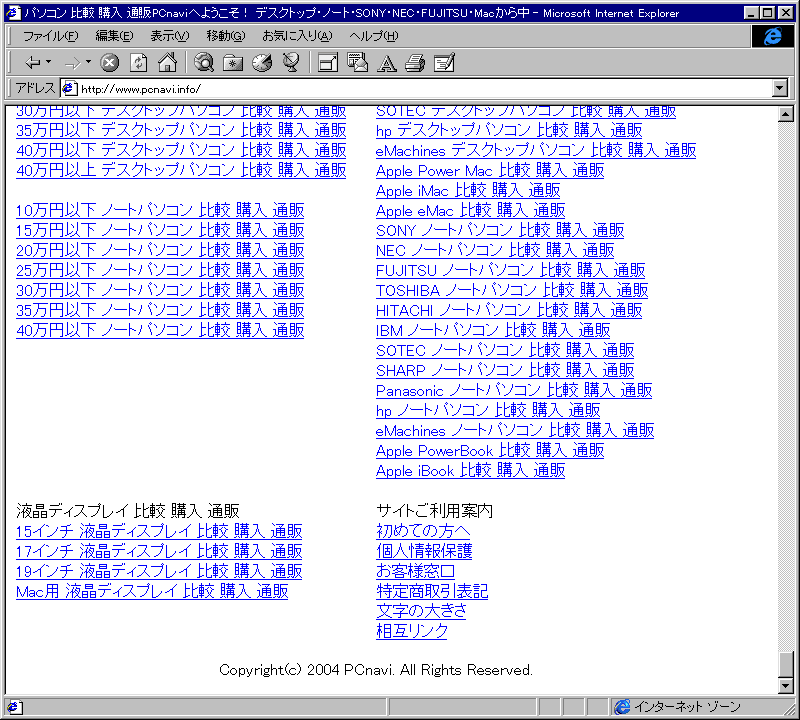This screenshot has height=720, width=800.
Task: Open the Forward button history dropdown arrow
Action: pyautogui.click(x=88, y=62)
